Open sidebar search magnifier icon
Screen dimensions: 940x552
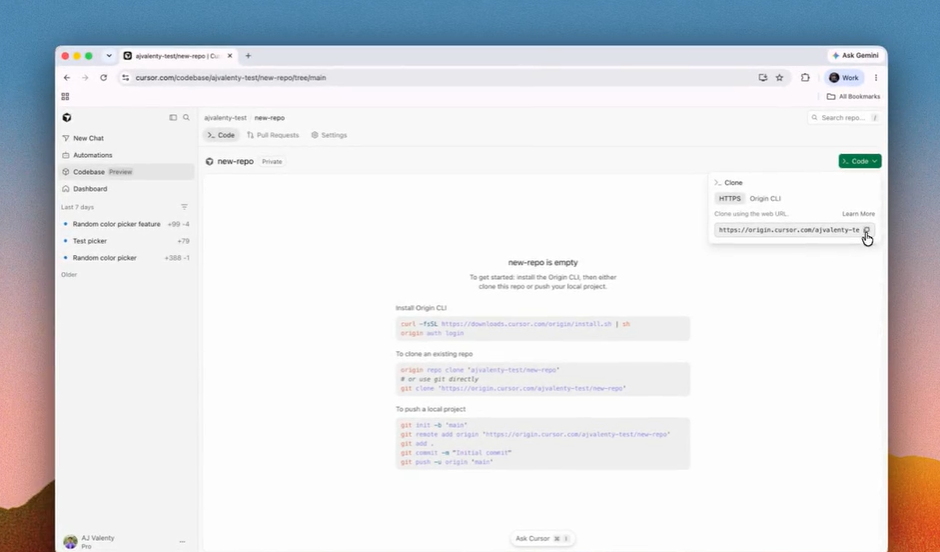coord(186,117)
